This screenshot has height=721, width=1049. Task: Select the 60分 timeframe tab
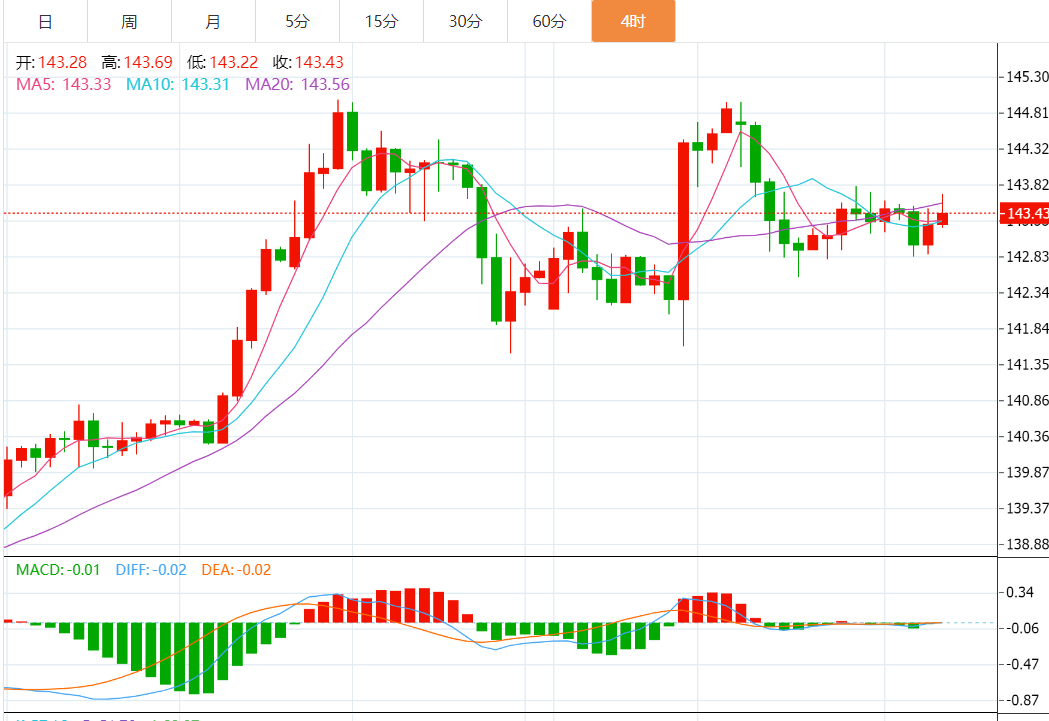tap(549, 21)
